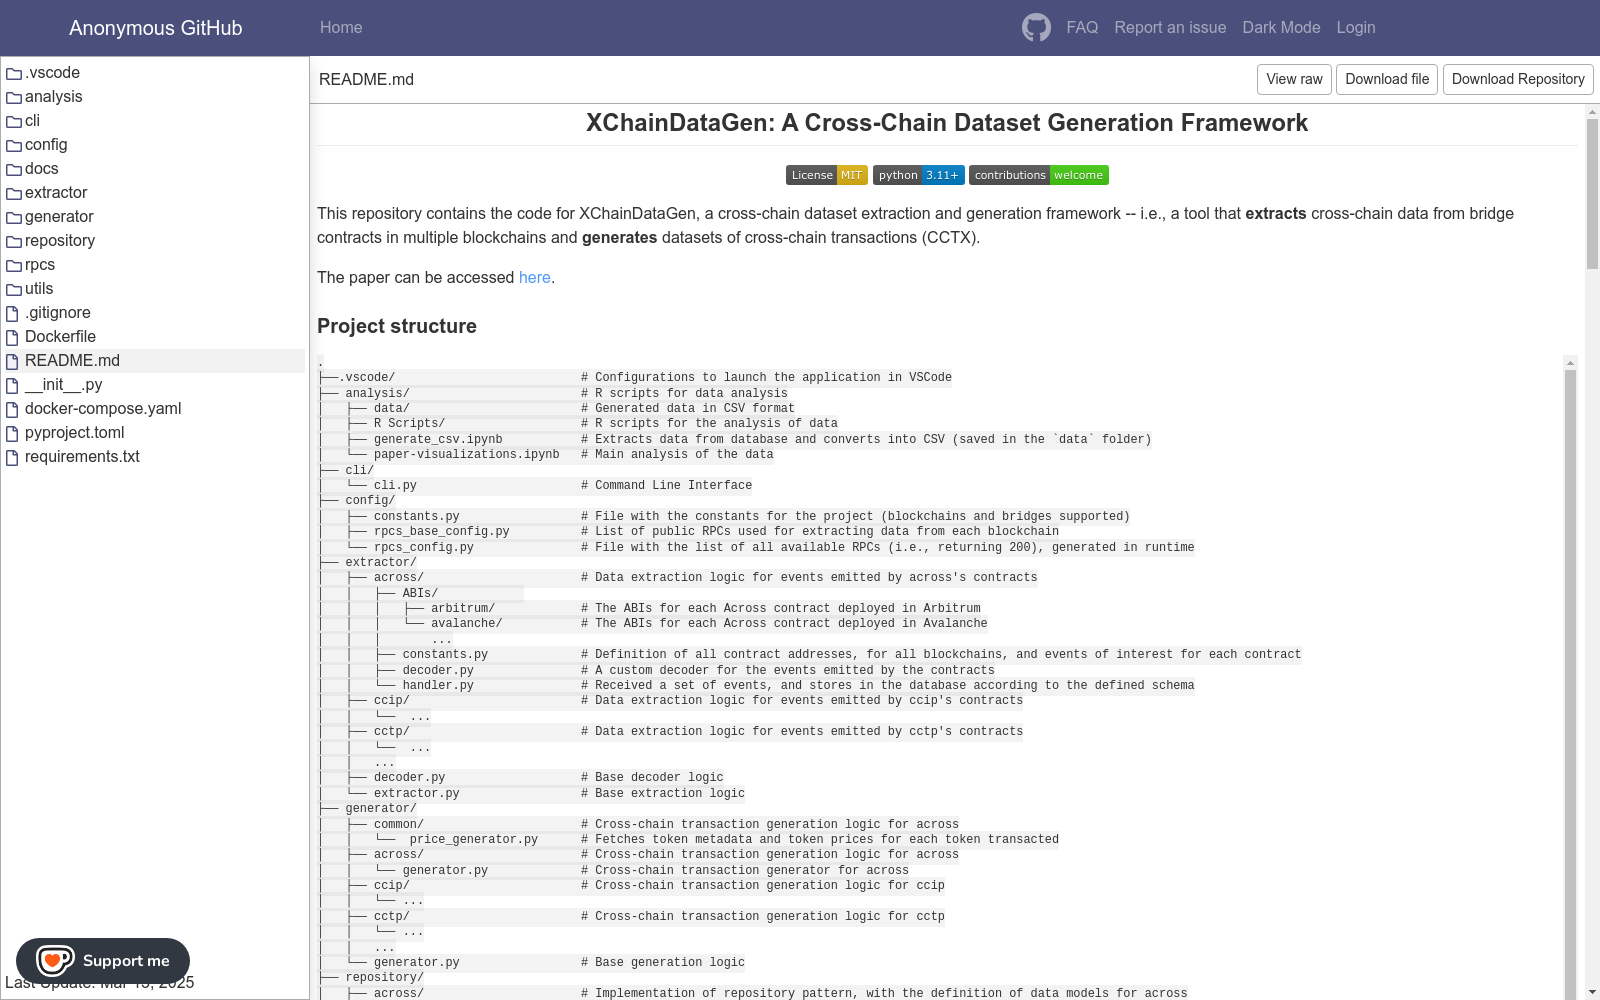Expand the generator folder
The width and height of the screenshot is (1600, 1000).
[59, 217]
